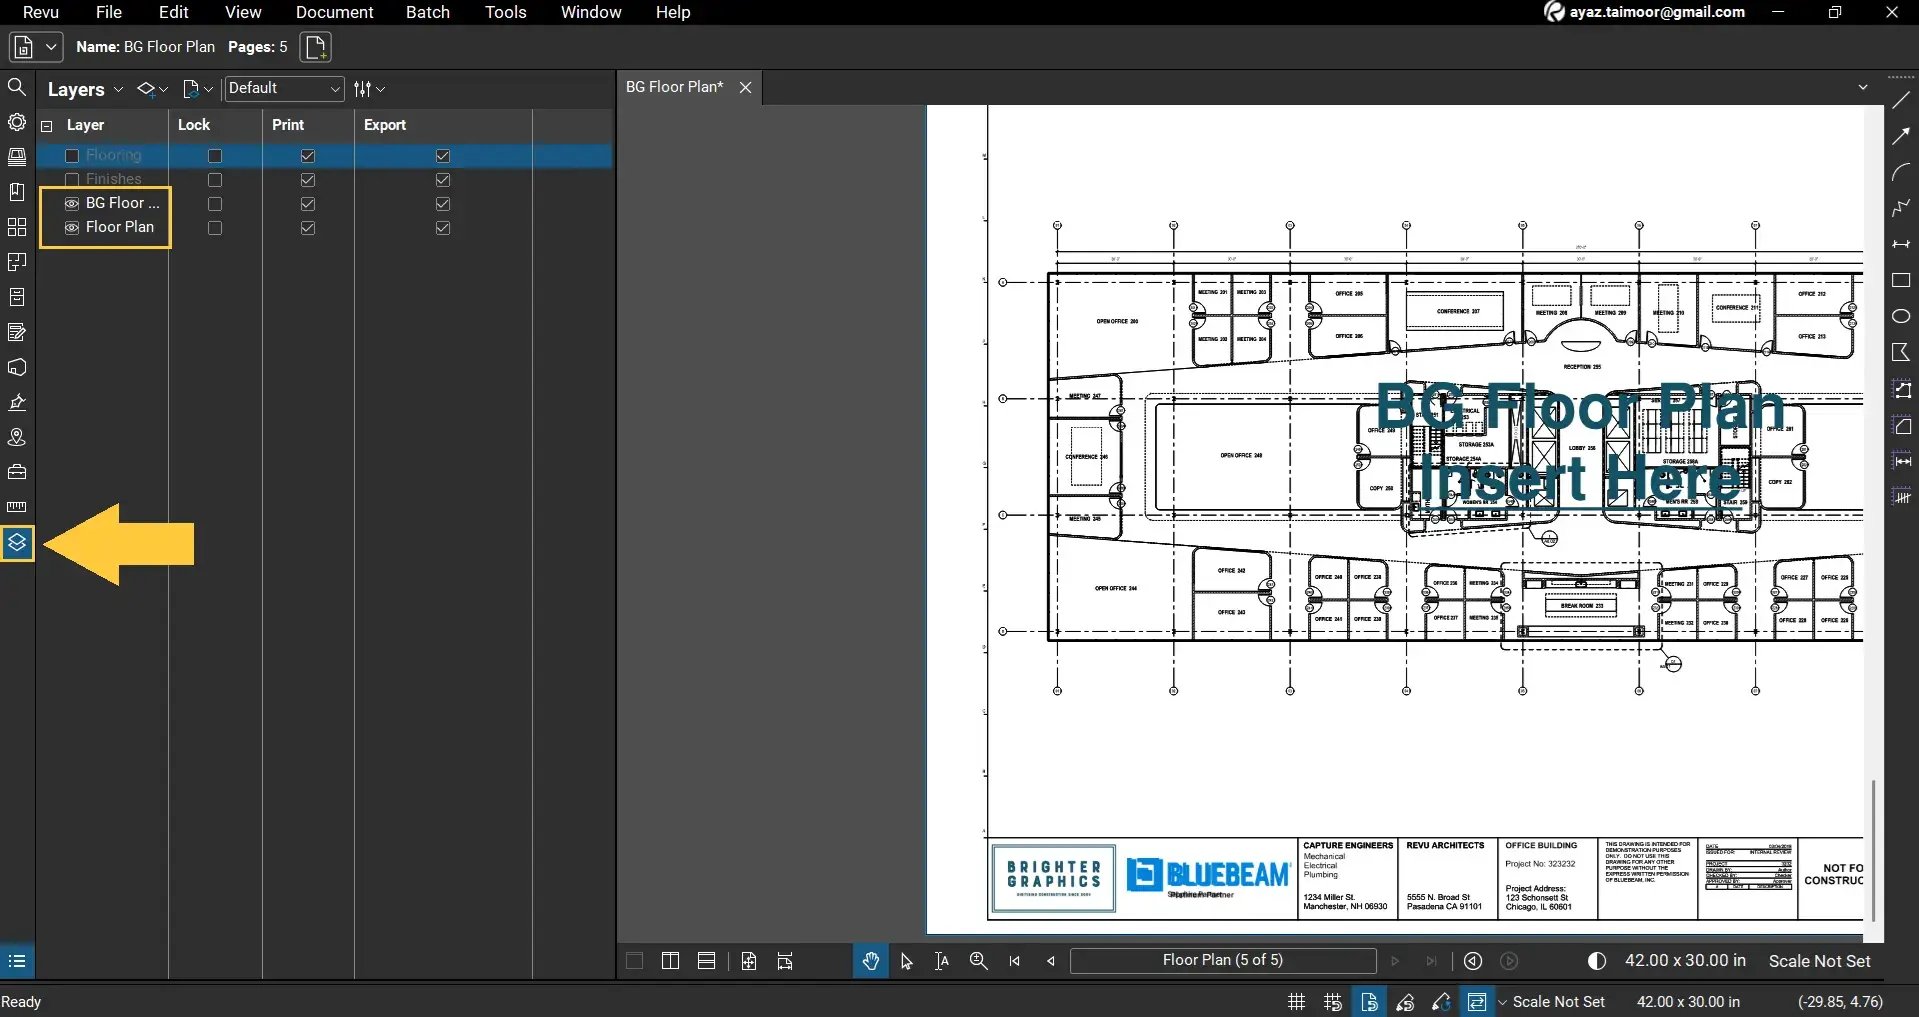Select the Text Select tool
The image size is (1919, 1017).
click(941, 961)
